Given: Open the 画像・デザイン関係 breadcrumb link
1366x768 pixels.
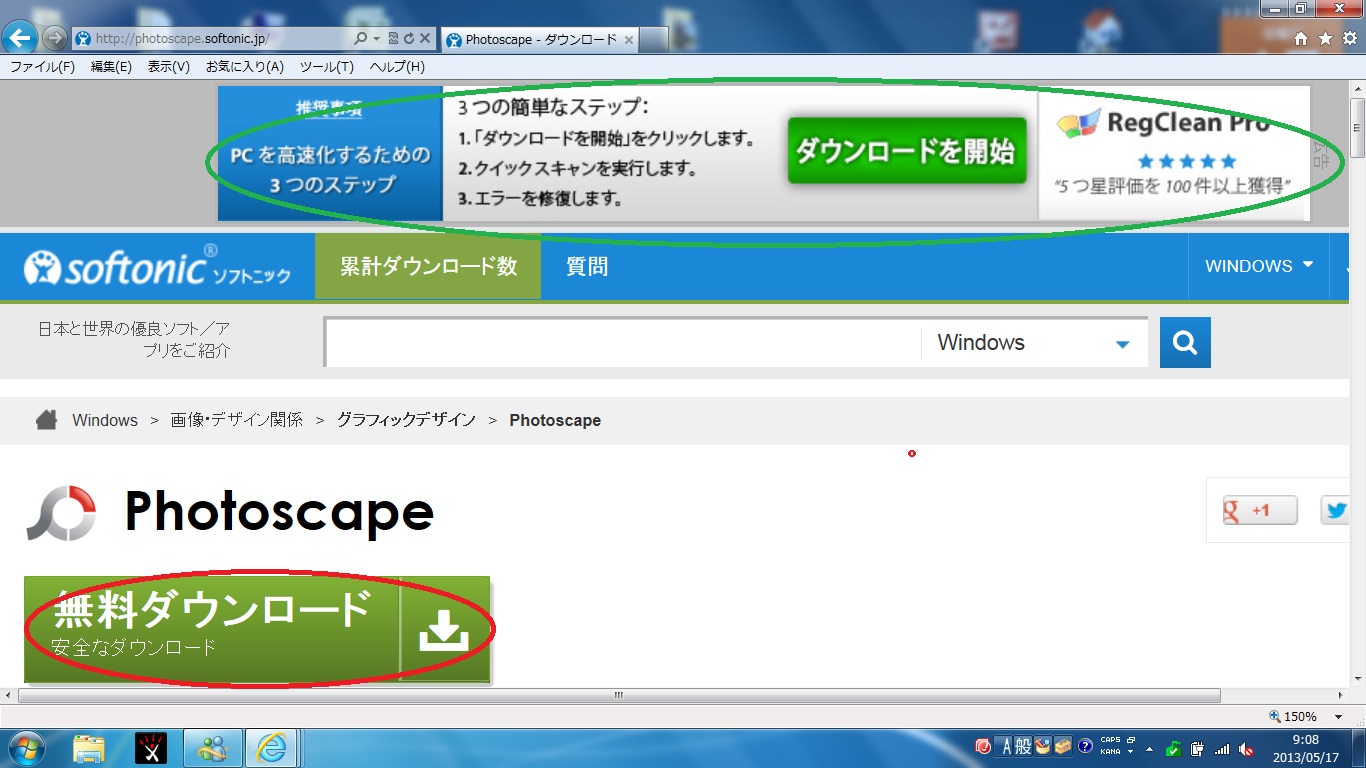Looking at the screenshot, I should point(237,421).
